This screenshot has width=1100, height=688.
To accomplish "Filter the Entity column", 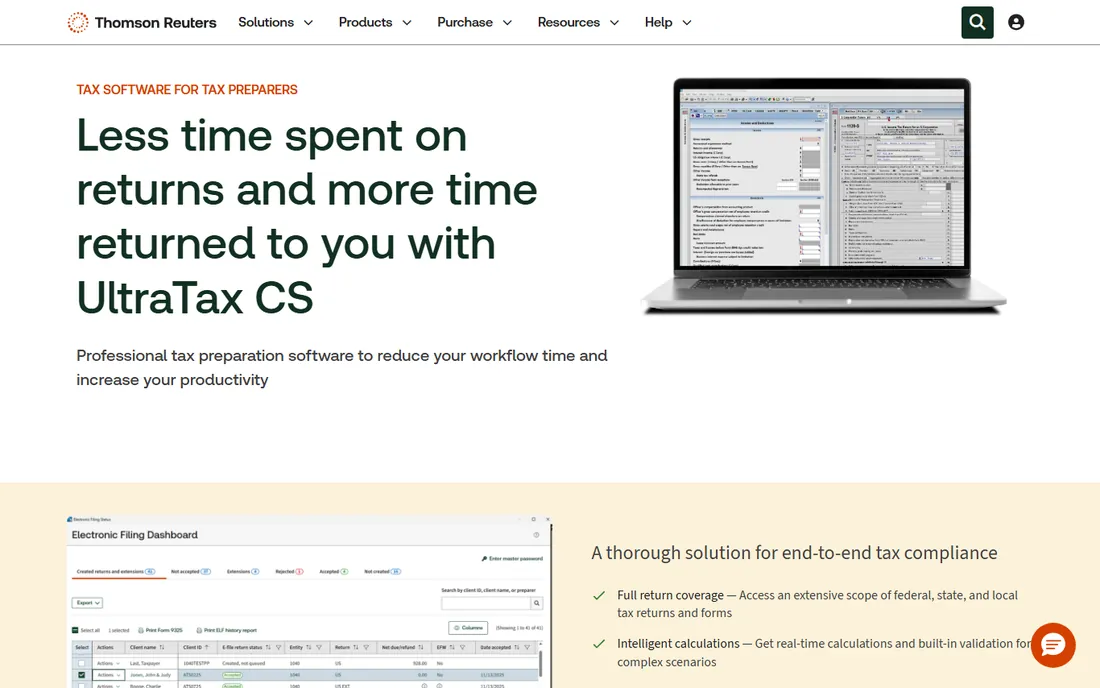I will click(x=319, y=647).
